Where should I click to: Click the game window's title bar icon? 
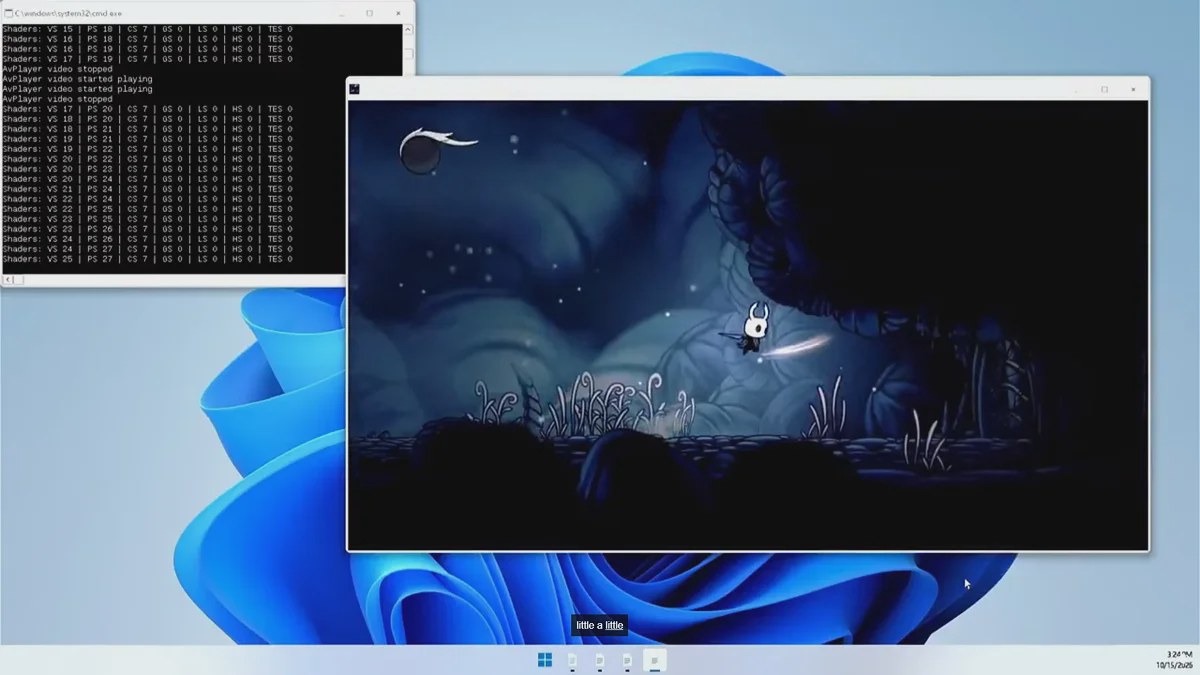354,89
